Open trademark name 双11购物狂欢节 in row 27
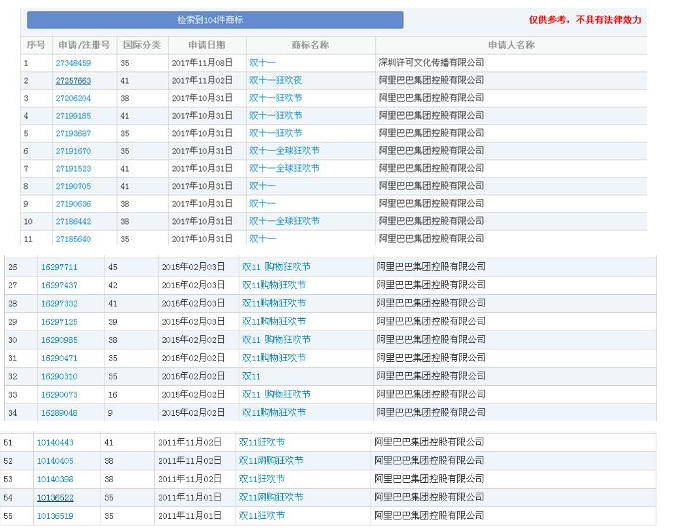The width and height of the screenshot is (677, 531). click(274, 285)
